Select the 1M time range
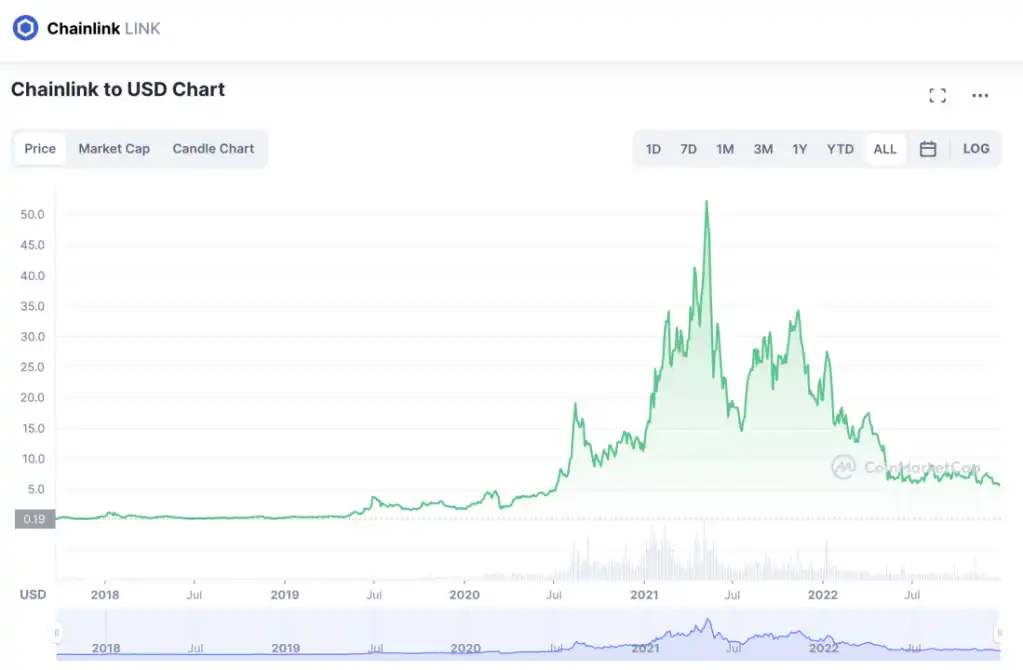Viewport: 1023px width, 670px height. [x=725, y=149]
